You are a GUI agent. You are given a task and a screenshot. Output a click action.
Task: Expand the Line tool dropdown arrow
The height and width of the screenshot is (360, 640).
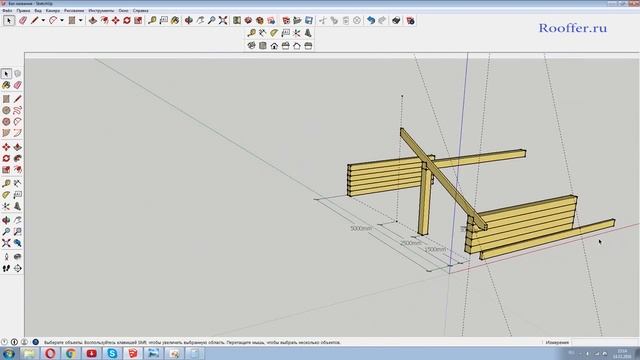(43, 20)
